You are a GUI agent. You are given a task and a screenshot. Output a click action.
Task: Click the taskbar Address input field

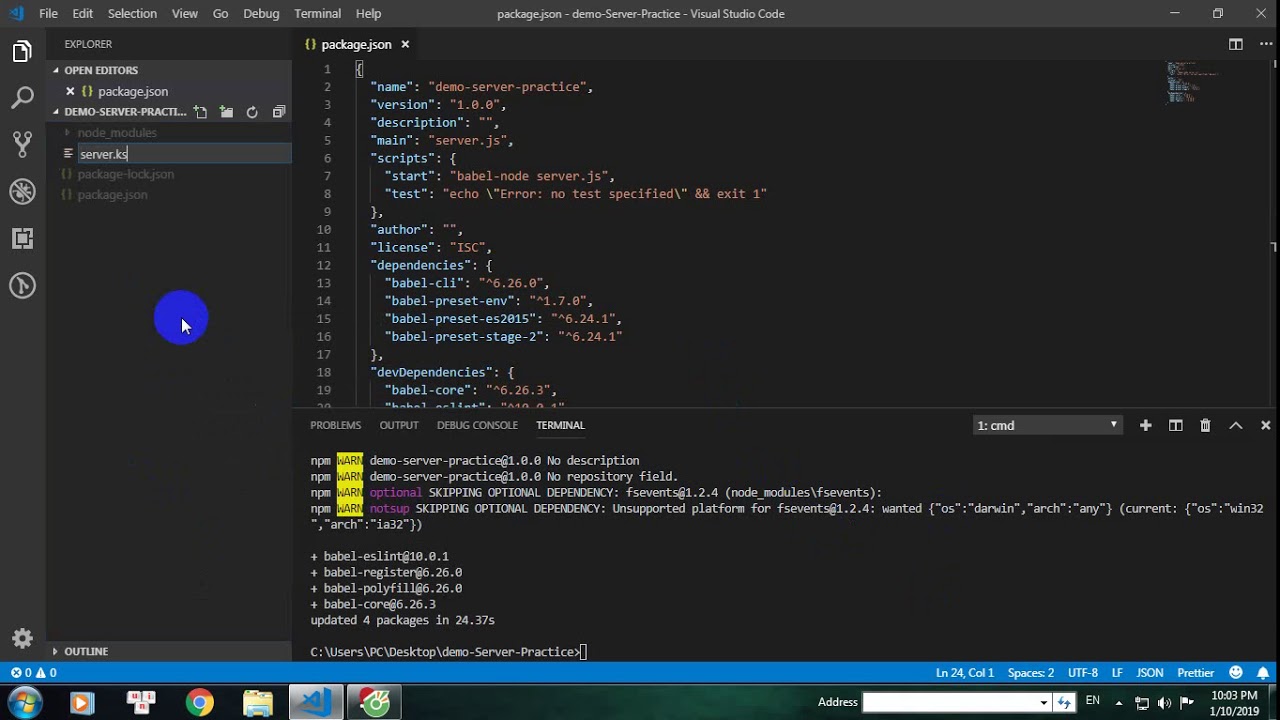(950, 702)
